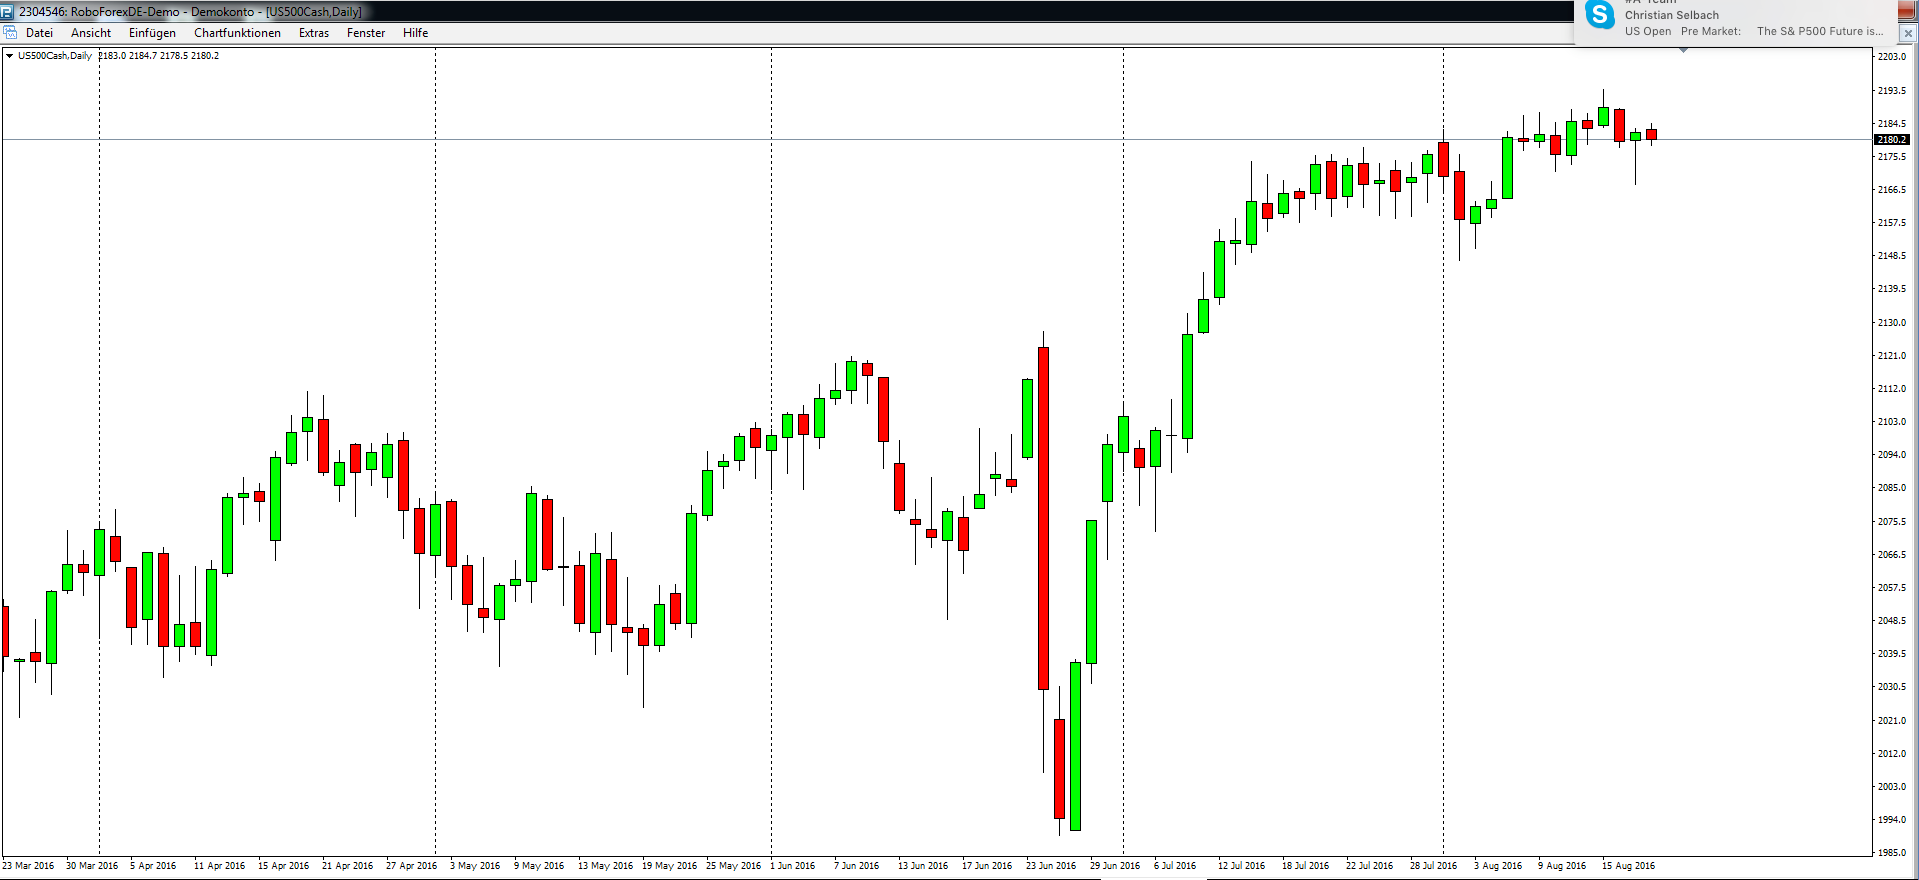The height and width of the screenshot is (880, 1919).
Task: Click the Skype logo in the notification
Action: [x=1600, y=15]
